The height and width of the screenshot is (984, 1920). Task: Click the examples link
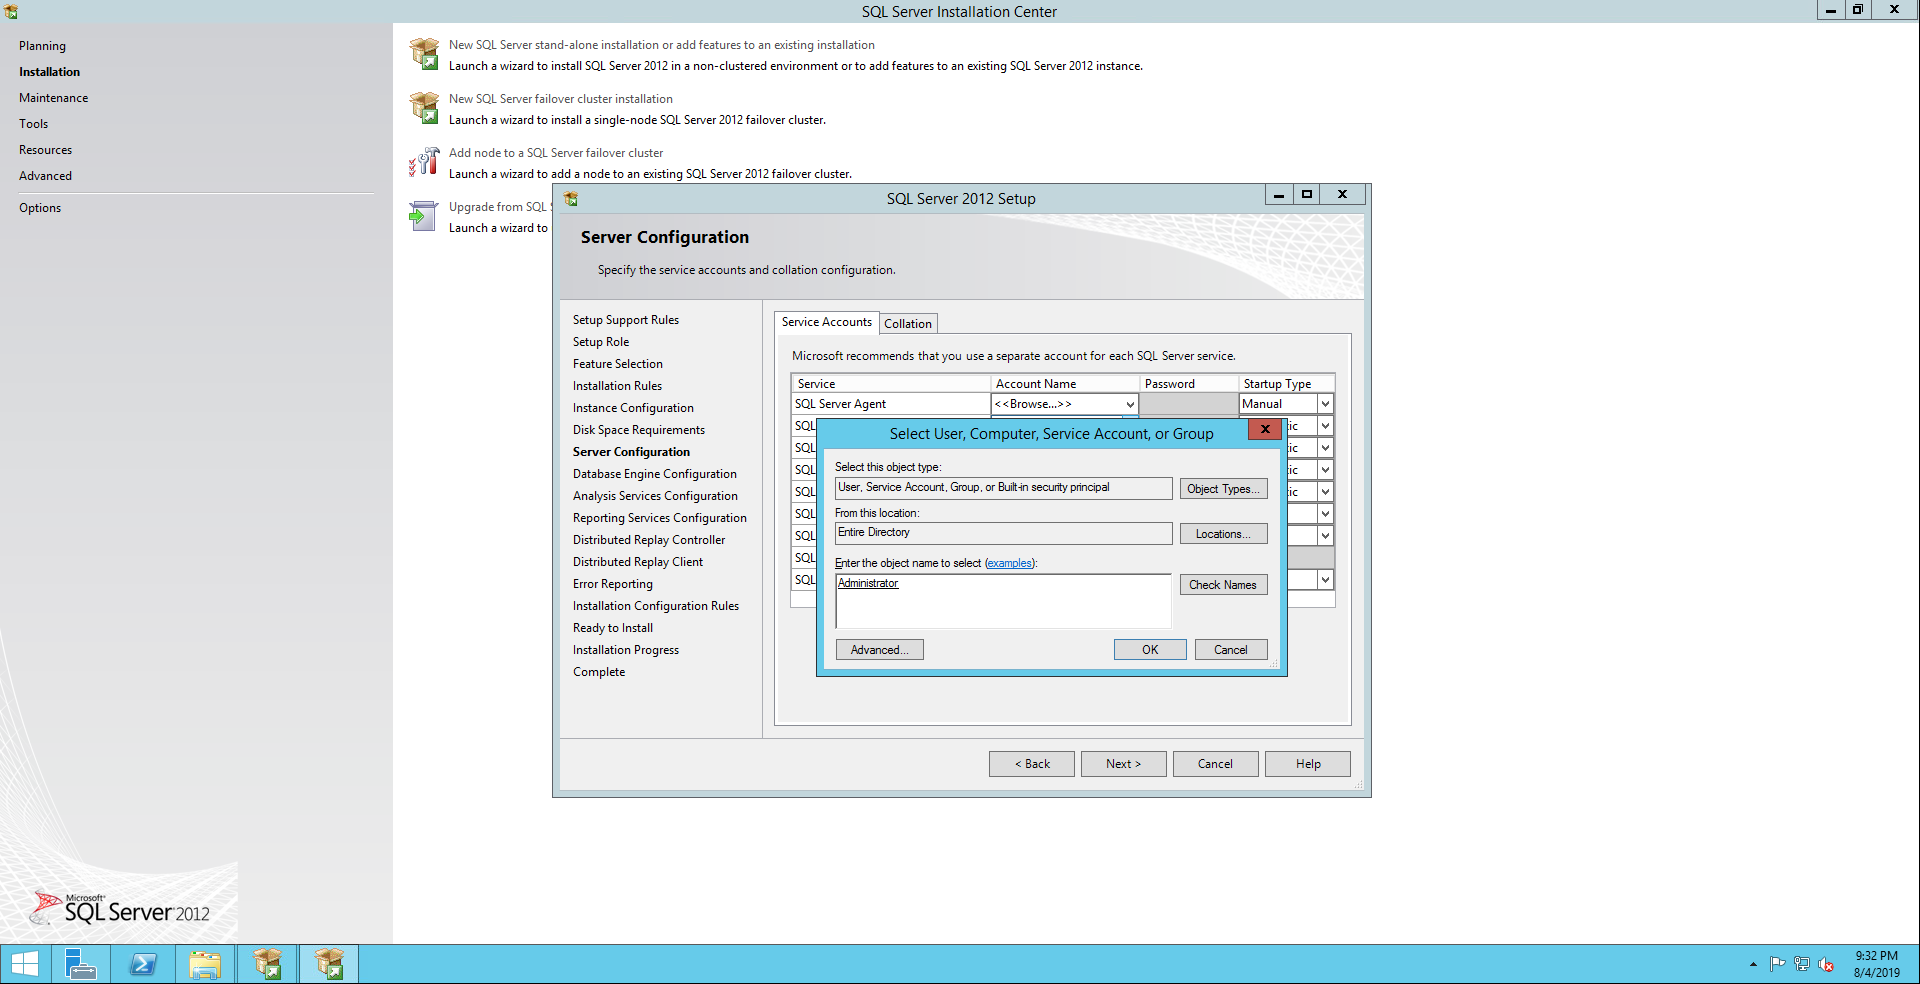pos(1009,564)
